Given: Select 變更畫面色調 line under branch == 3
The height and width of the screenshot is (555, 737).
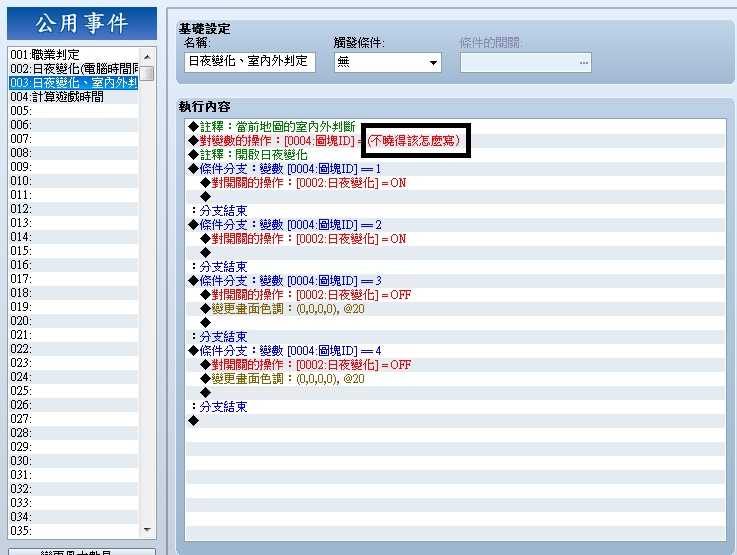Looking at the screenshot, I should (455, 309).
